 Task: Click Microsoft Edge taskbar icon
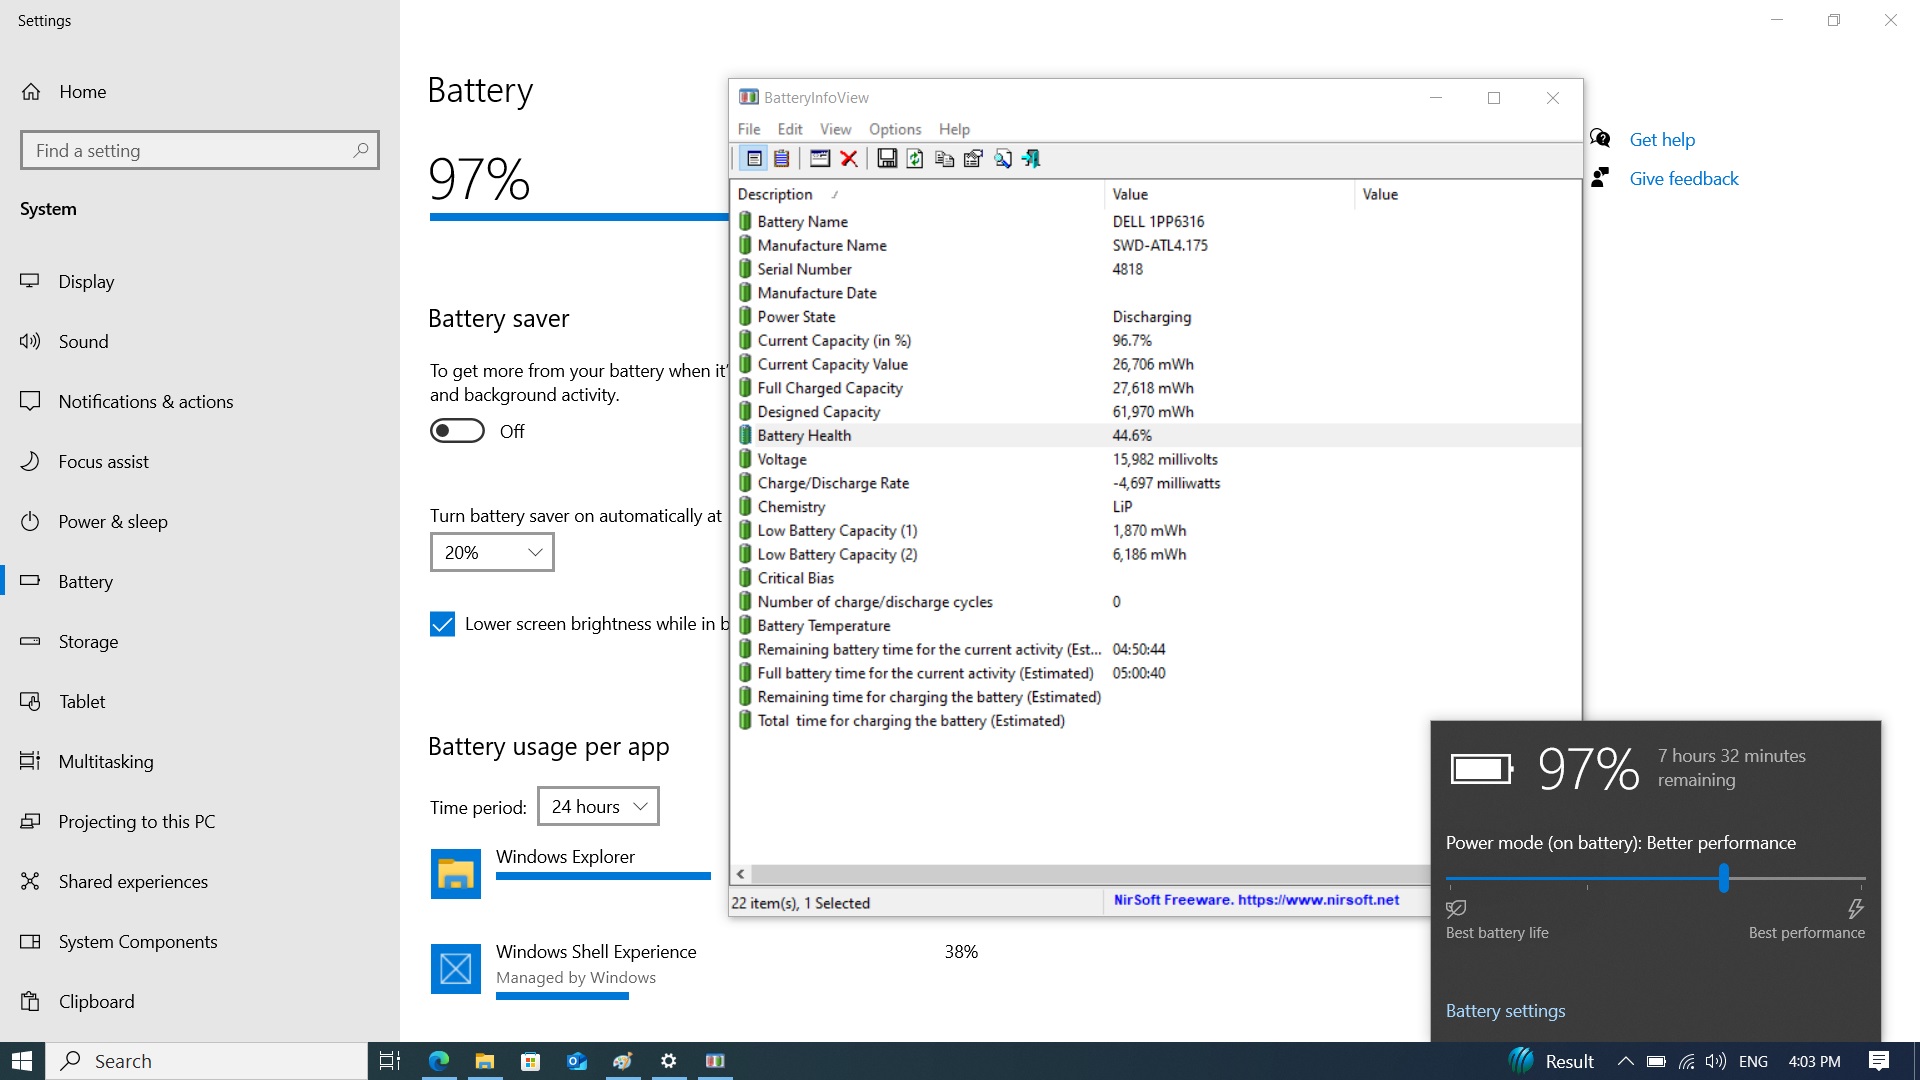(438, 1061)
